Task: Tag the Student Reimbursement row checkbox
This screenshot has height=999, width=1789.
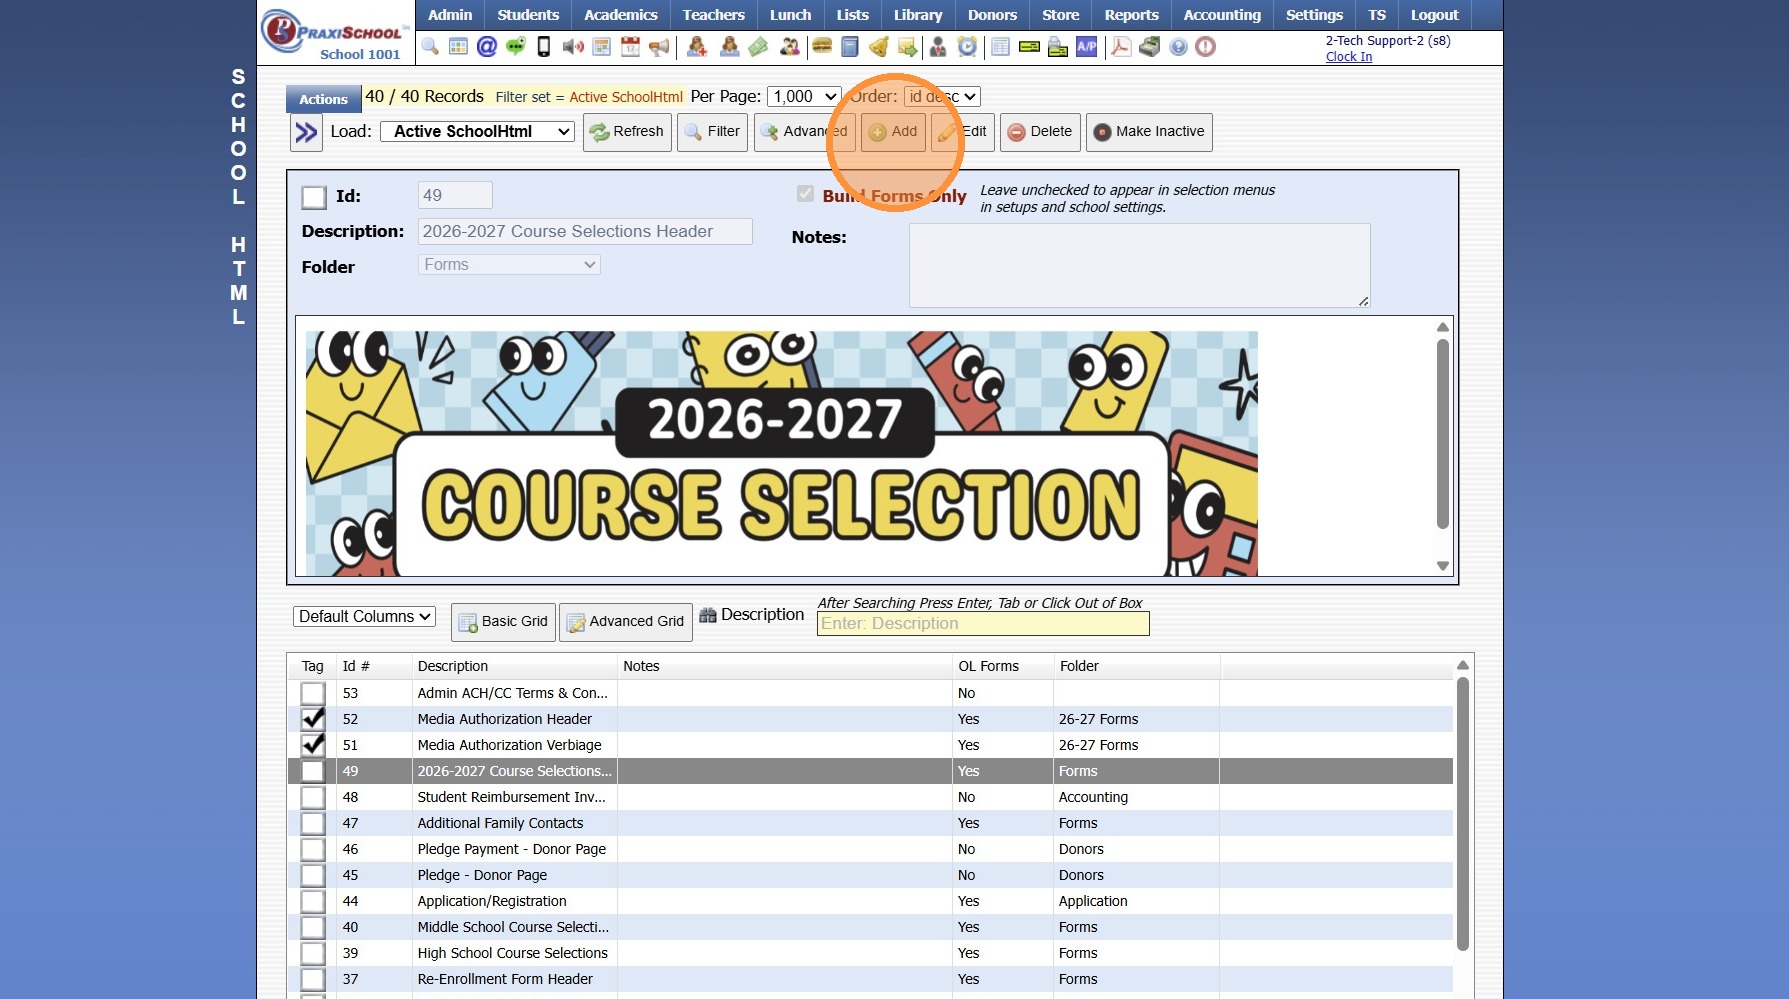Action: tap(313, 797)
